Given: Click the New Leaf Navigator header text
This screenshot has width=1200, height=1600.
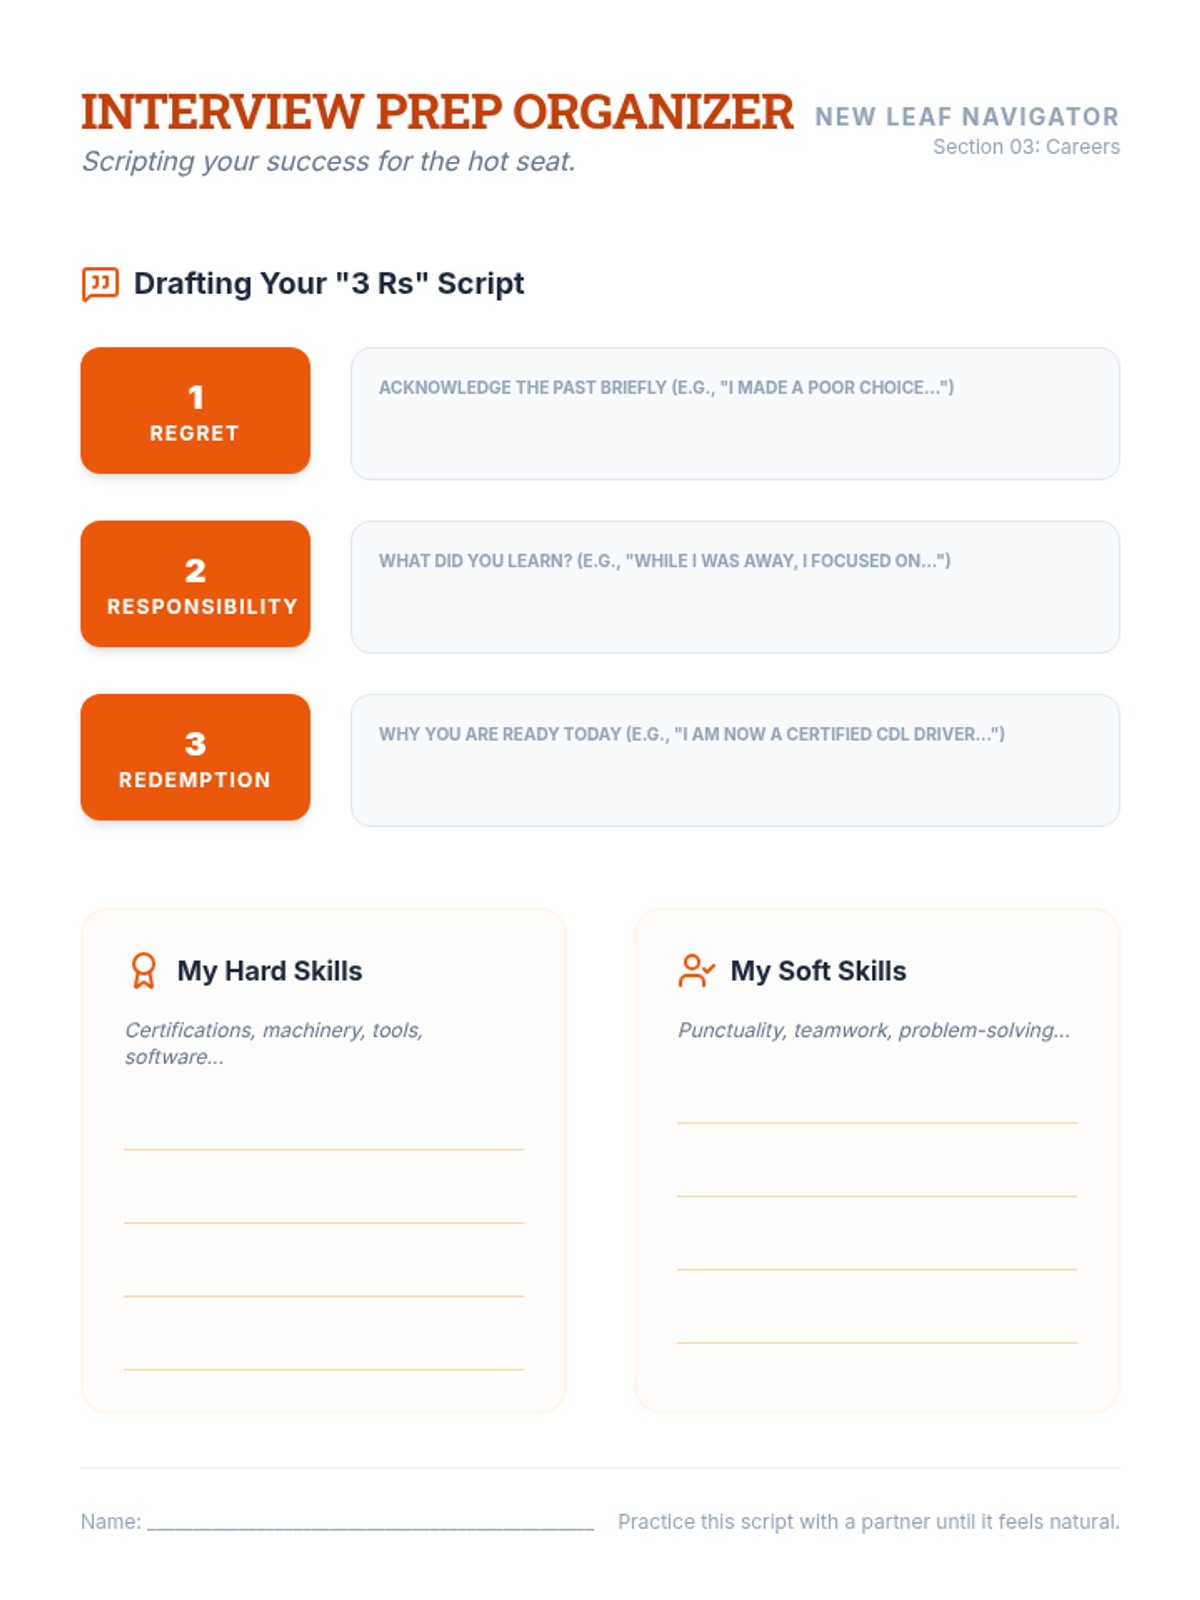Looking at the screenshot, I should coord(966,117).
